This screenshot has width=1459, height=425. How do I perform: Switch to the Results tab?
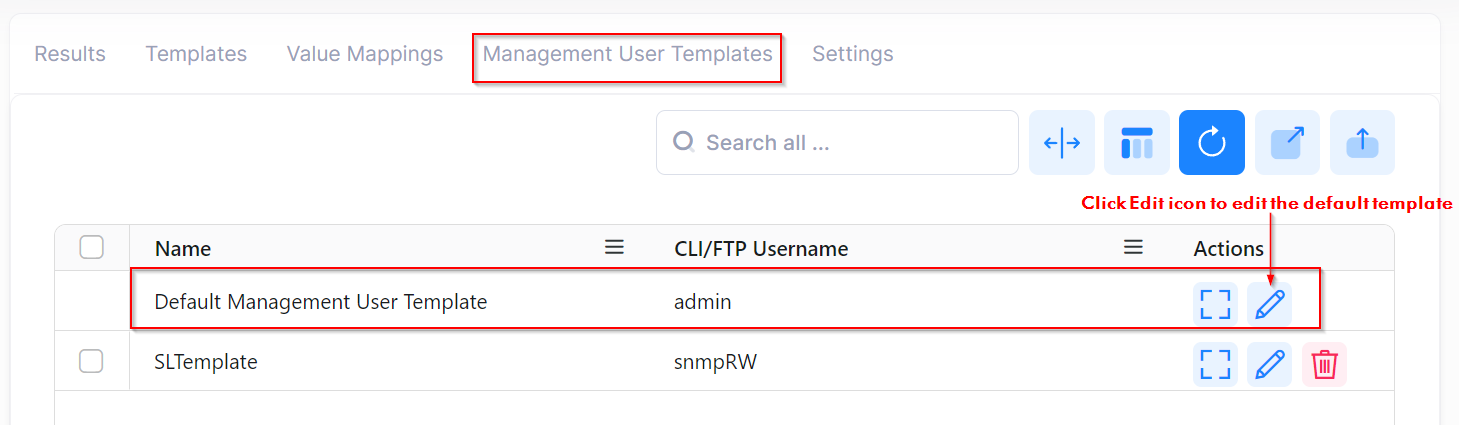[70, 54]
